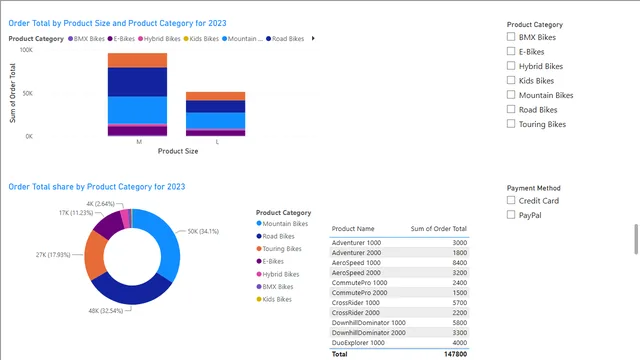Image resolution: width=640 pixels, height=360 pixels.
Task: Check the BMX Bikes filter checkbox
Action: point(511,37)
